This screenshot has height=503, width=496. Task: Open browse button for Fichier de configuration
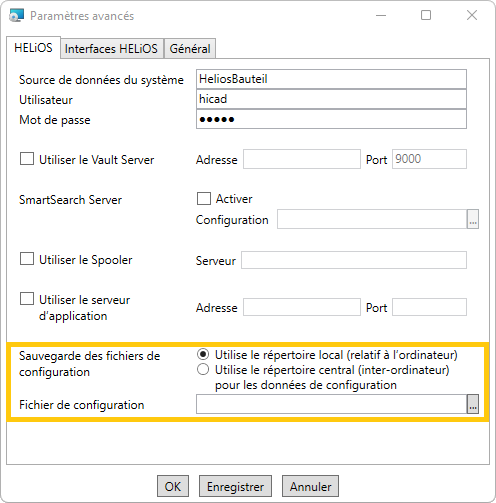pyautogui.click(x=473, y=404)
